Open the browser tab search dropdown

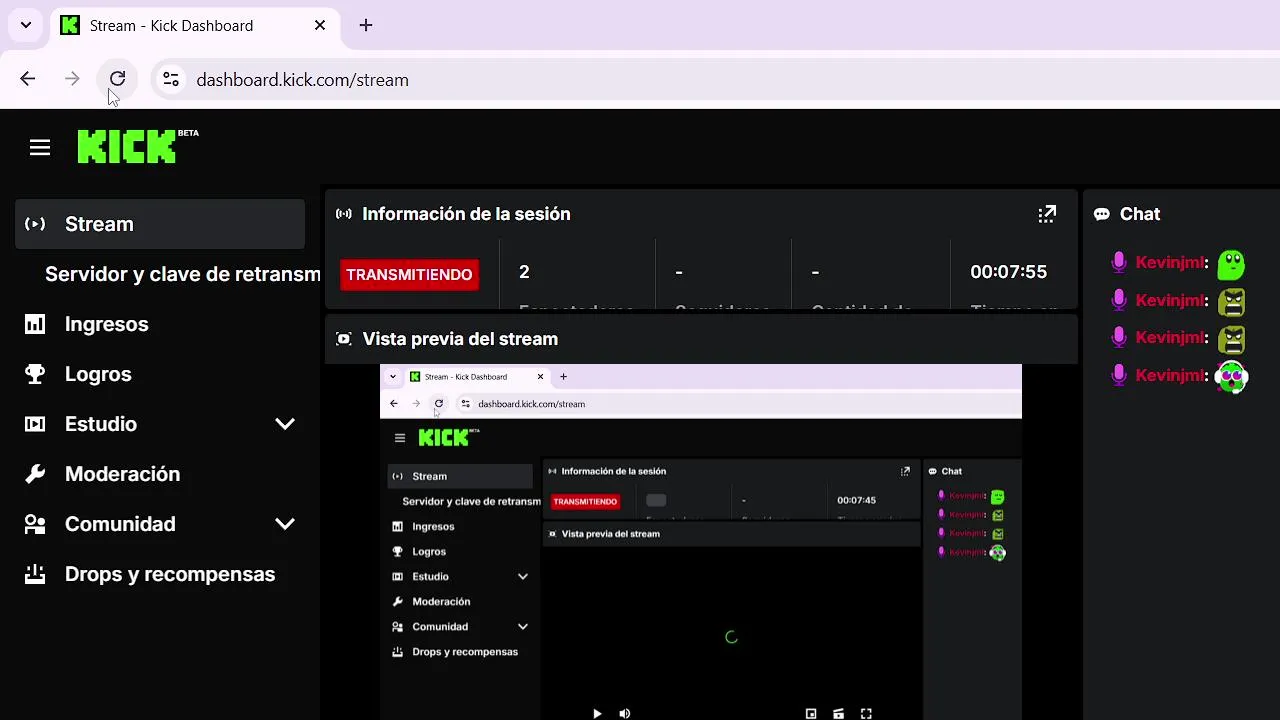26,25
